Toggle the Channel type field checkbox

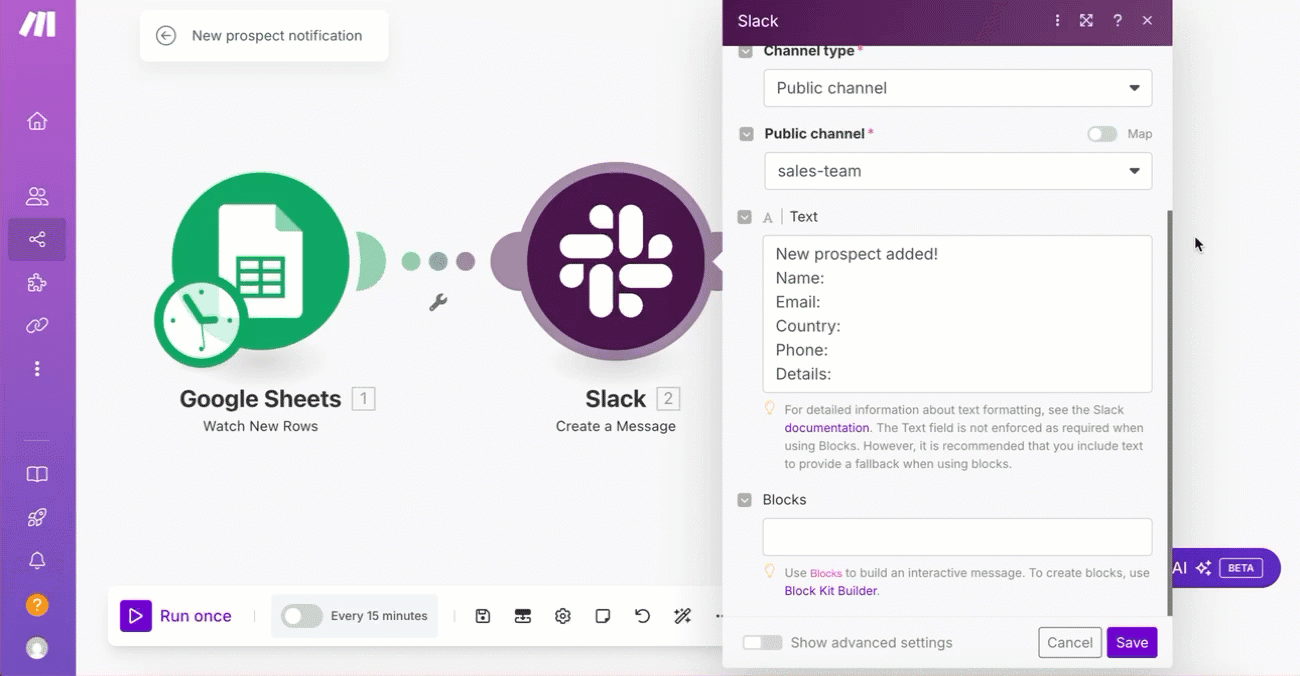[745, 52]
